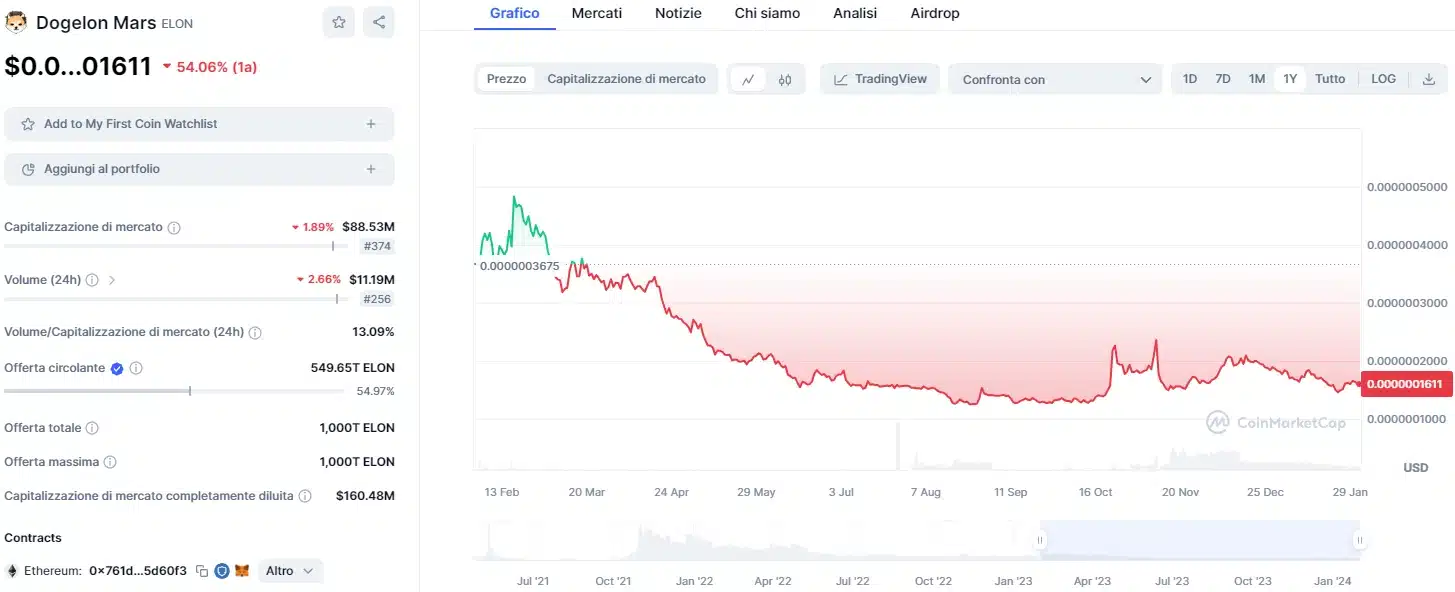Click the $11.19M volume value
This screenshot has width=1455, height=592.
tap(372, 280)
